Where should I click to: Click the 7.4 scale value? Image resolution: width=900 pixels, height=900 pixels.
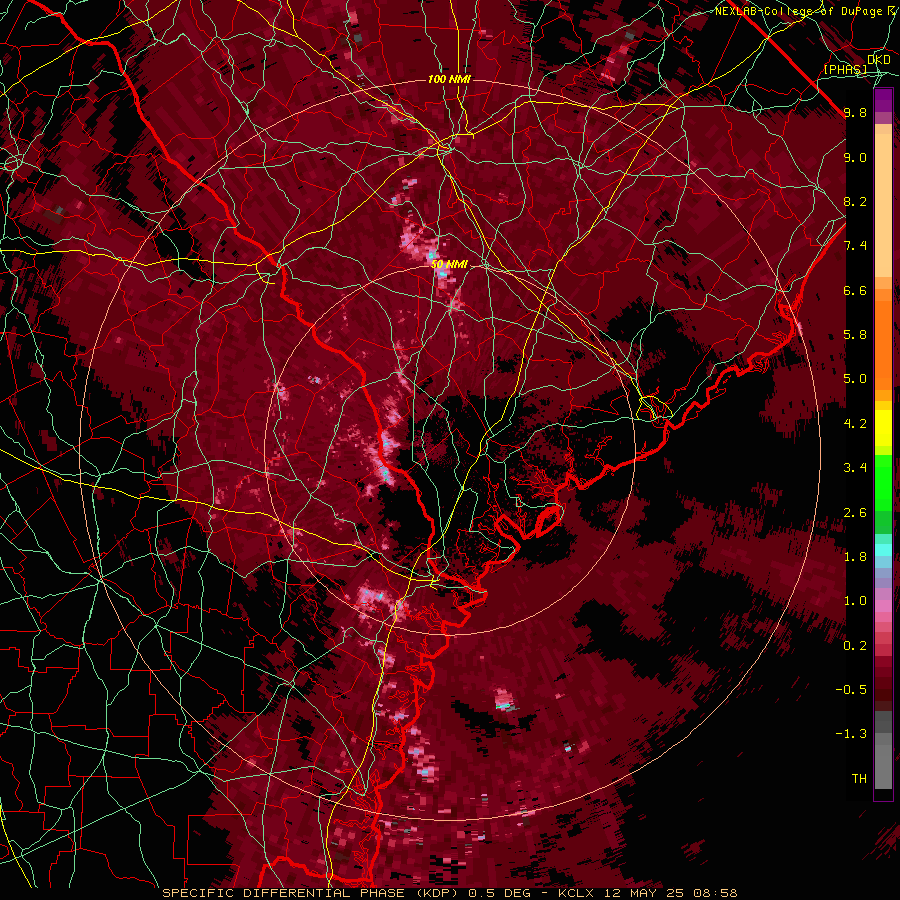[x=855, y=246]
